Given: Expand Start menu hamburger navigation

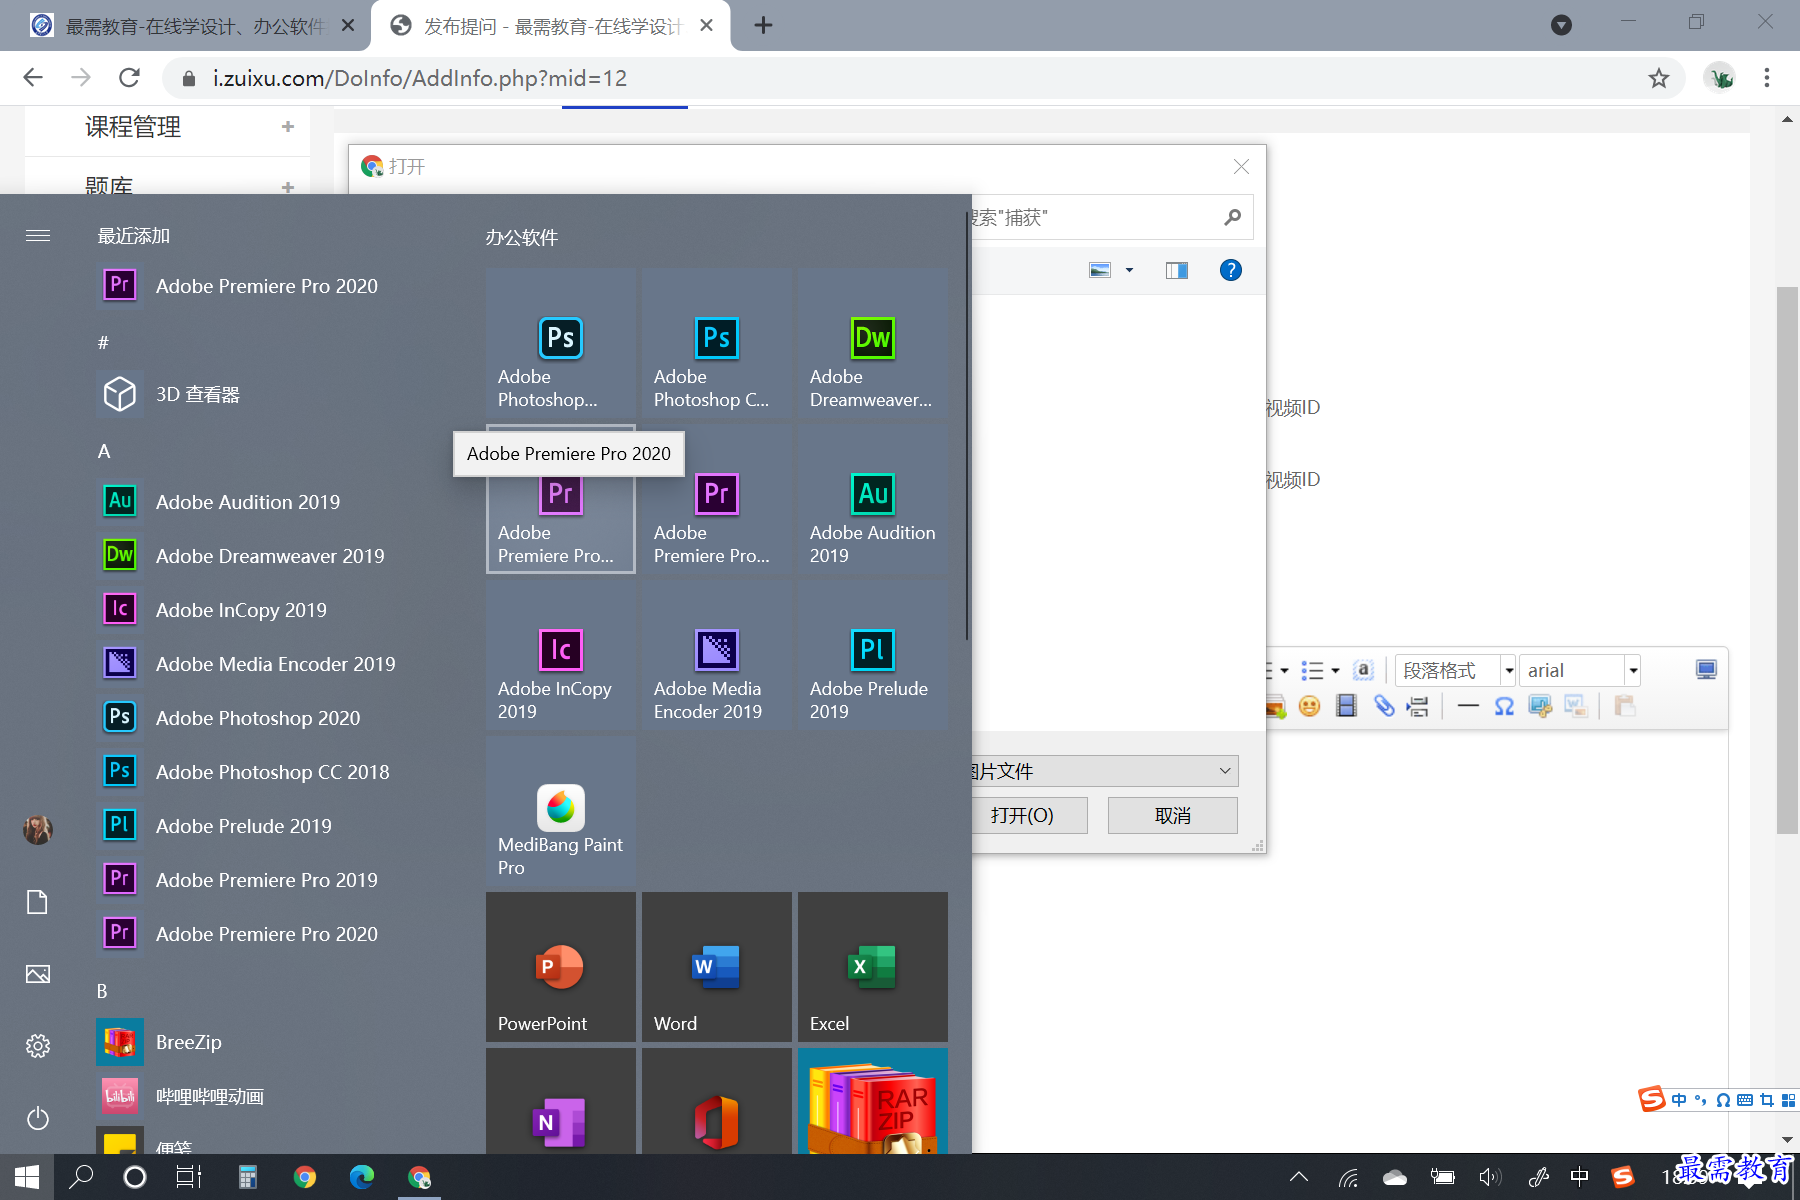Looking at the screenshot, I should click(x=38, y=236).
